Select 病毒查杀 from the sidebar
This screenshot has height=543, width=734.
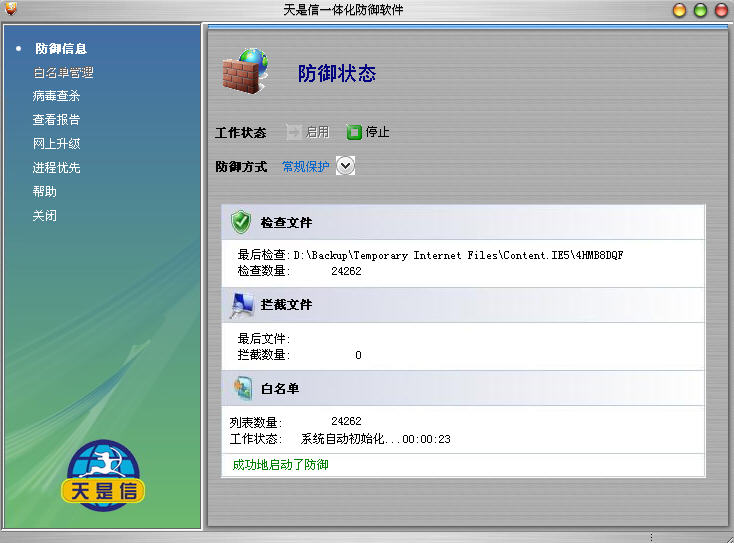(x=56, y=96)
